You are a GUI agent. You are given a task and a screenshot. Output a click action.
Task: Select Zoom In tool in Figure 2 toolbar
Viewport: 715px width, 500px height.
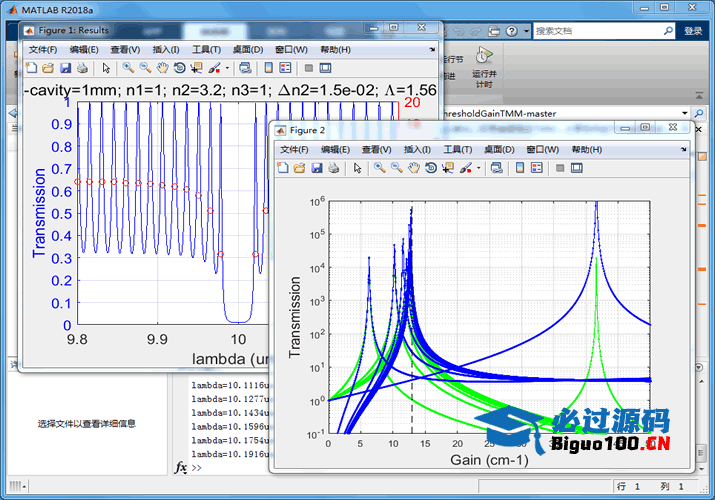[x=379, y=168]
